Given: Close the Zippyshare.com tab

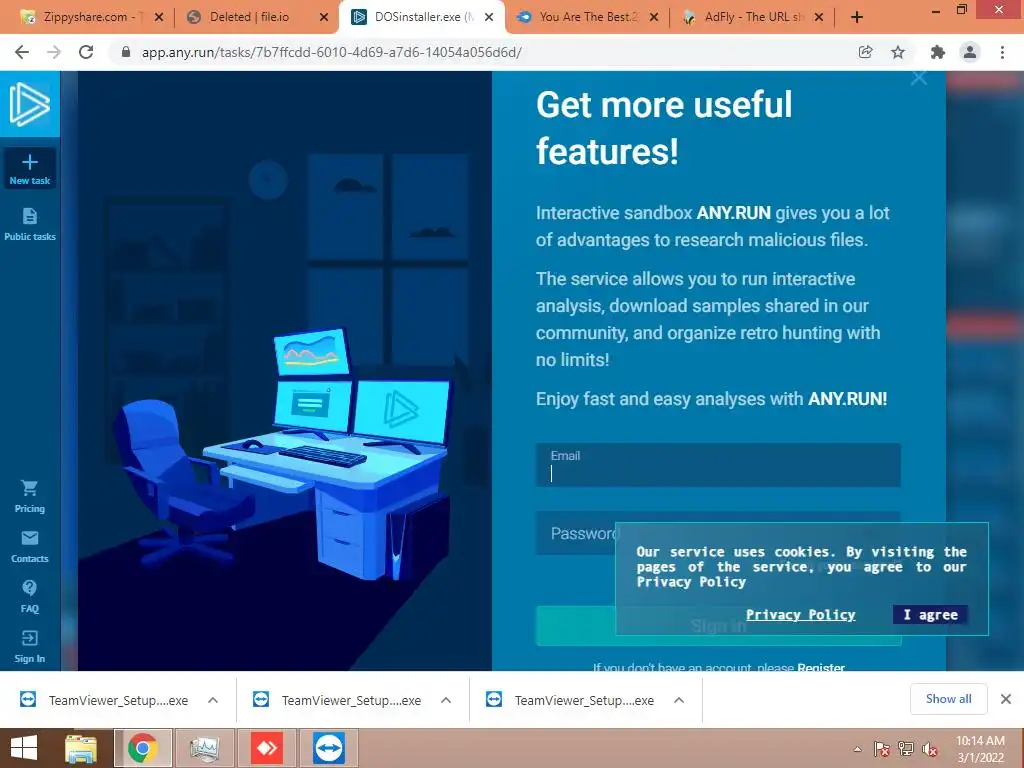Looking at the screenshot, I should [159, 18].
